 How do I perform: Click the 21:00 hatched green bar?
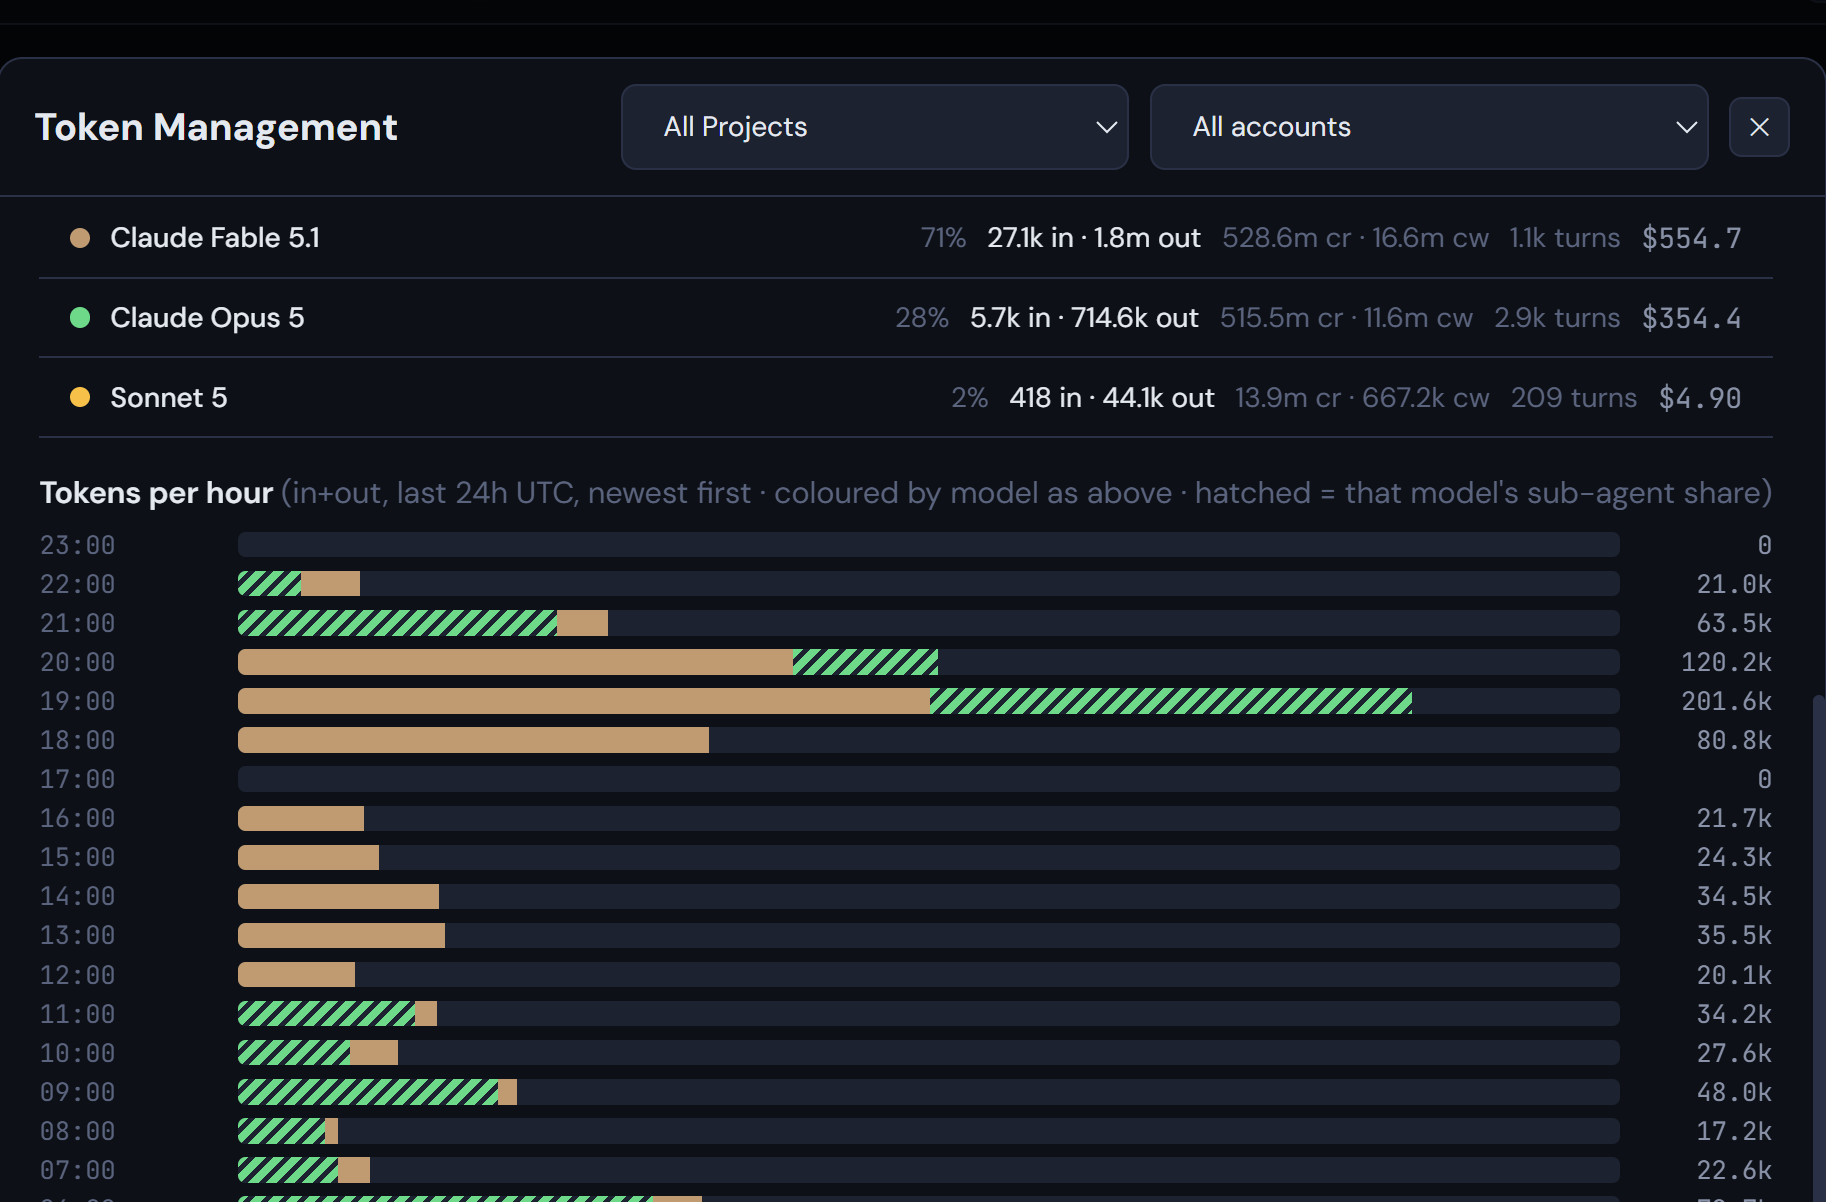397,623
